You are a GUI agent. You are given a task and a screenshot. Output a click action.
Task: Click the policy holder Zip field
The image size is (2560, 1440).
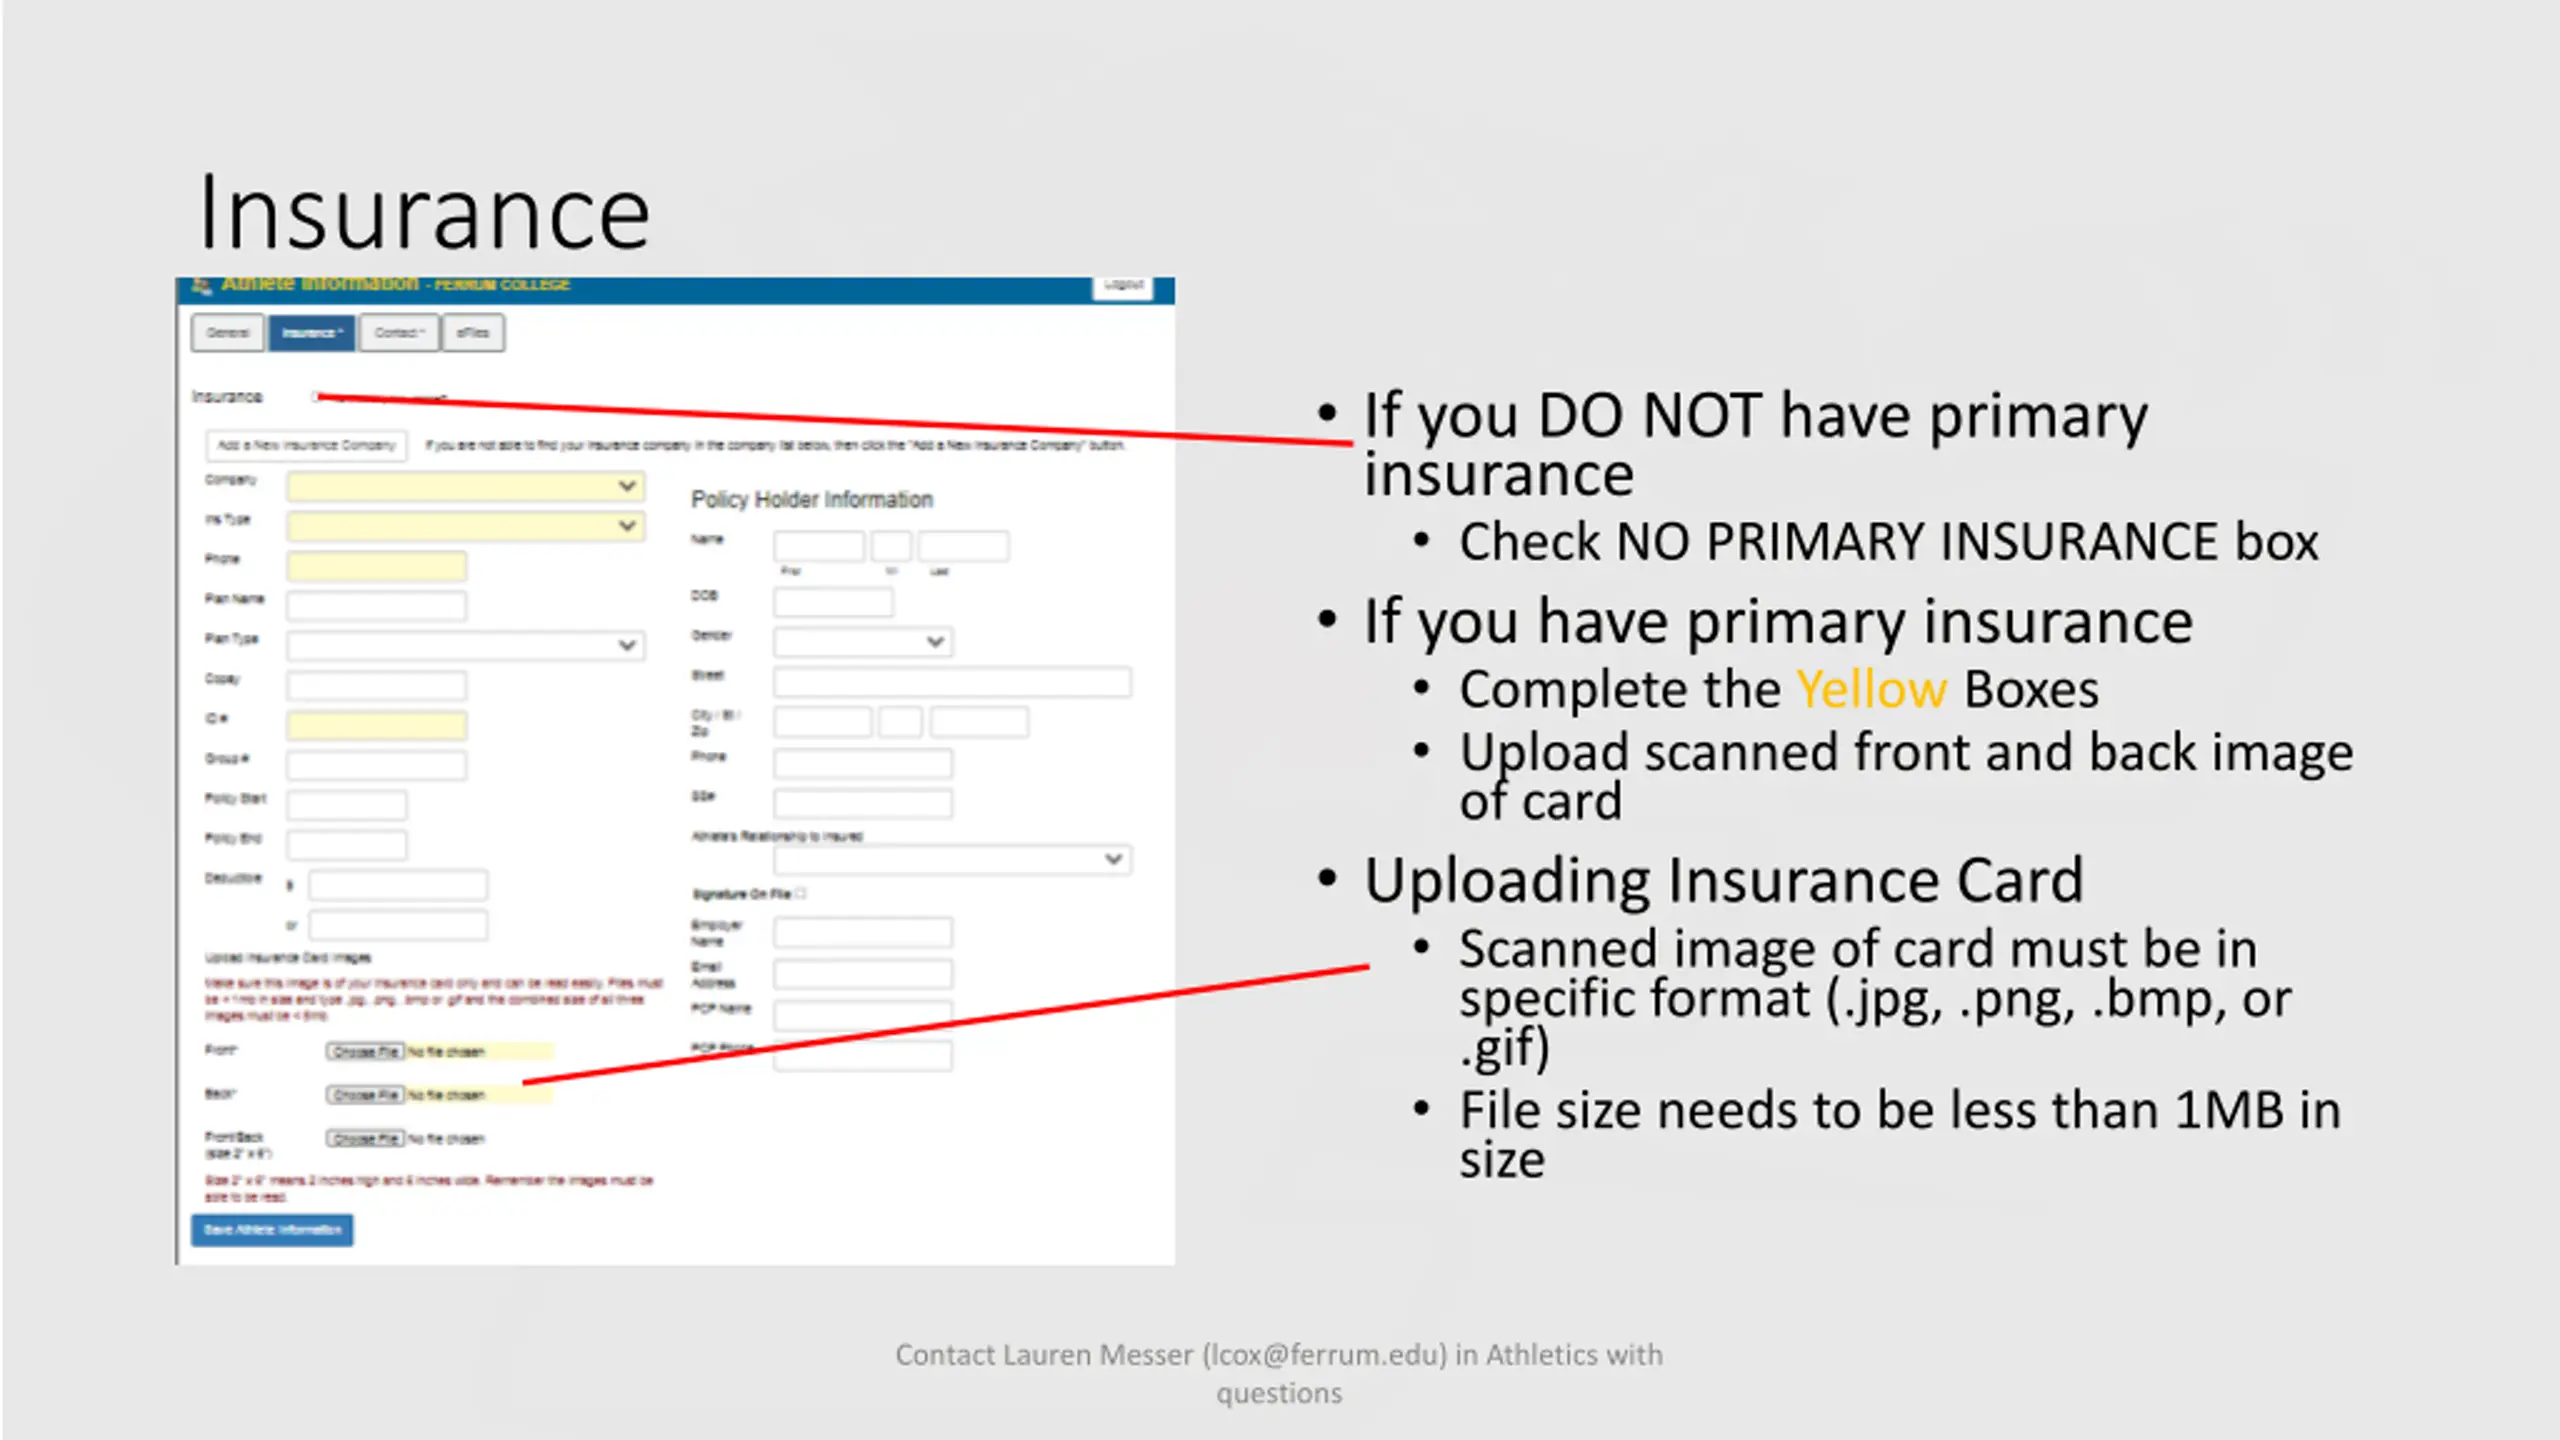click(979, 722)
